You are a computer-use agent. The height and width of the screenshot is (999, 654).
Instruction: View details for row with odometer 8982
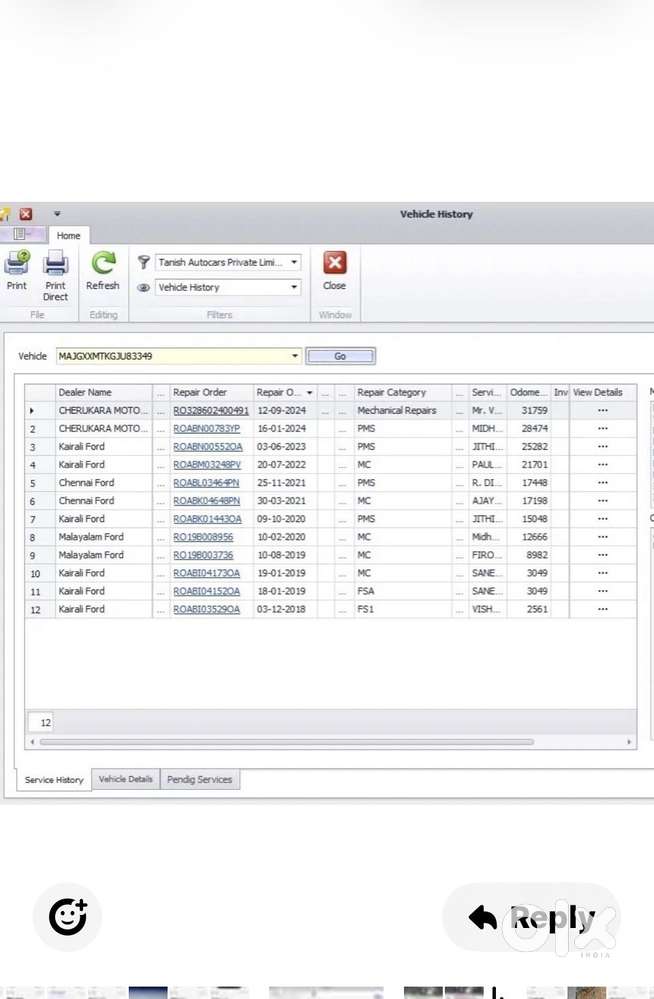pyautogui.click(x=602, y=555)
